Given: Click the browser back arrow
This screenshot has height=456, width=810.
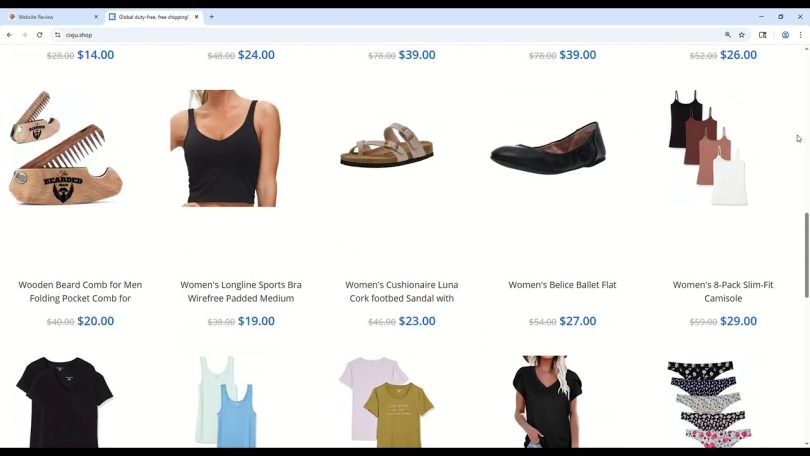Looking at the screenshot, I should pos(9,35).
